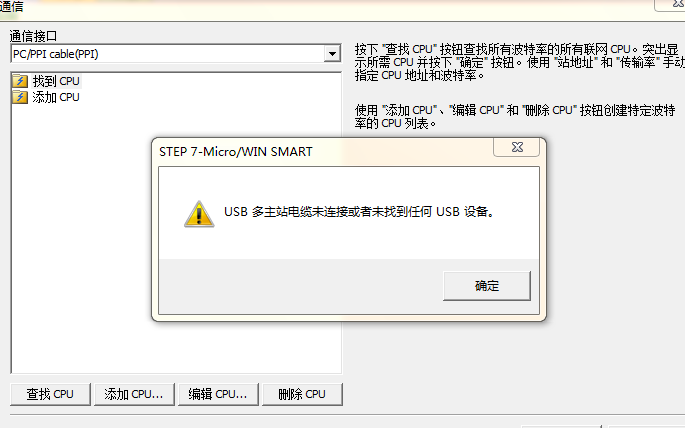
Task: Click the 编辑 CPU... button
Action: coord(218,394)
